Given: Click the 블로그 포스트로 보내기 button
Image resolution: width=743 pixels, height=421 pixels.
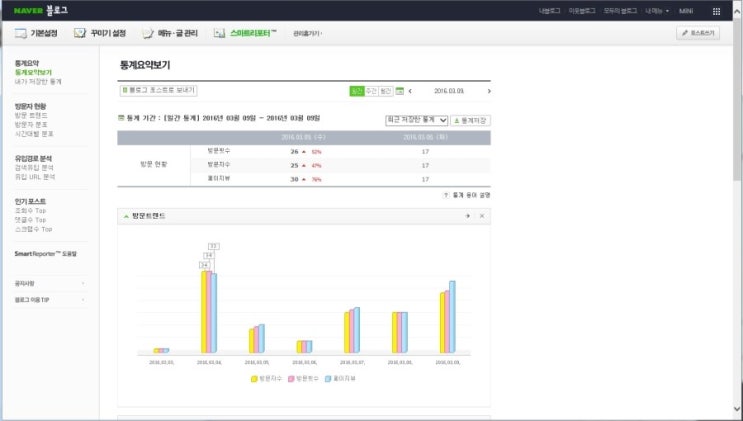Looking at the screenshot, I should [158, 90].
